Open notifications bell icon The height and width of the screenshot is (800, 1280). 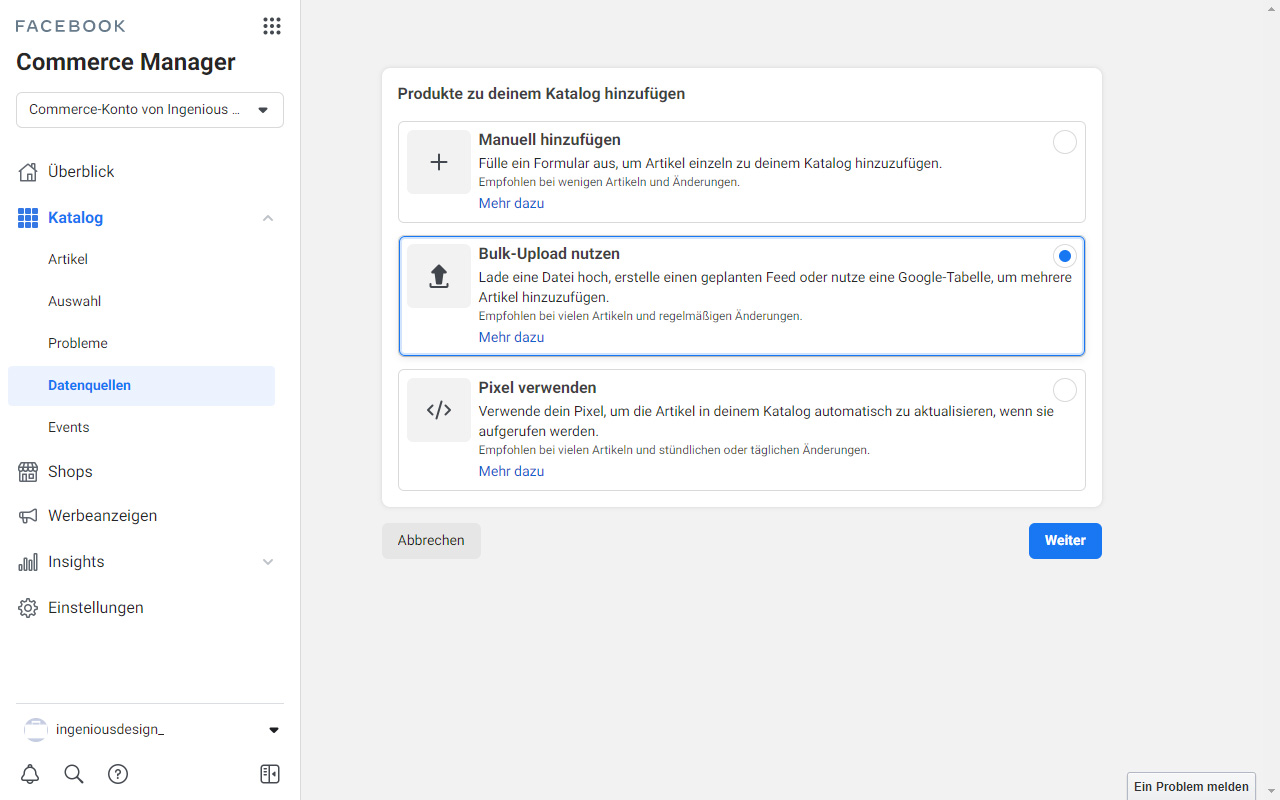tap(30, 774)
